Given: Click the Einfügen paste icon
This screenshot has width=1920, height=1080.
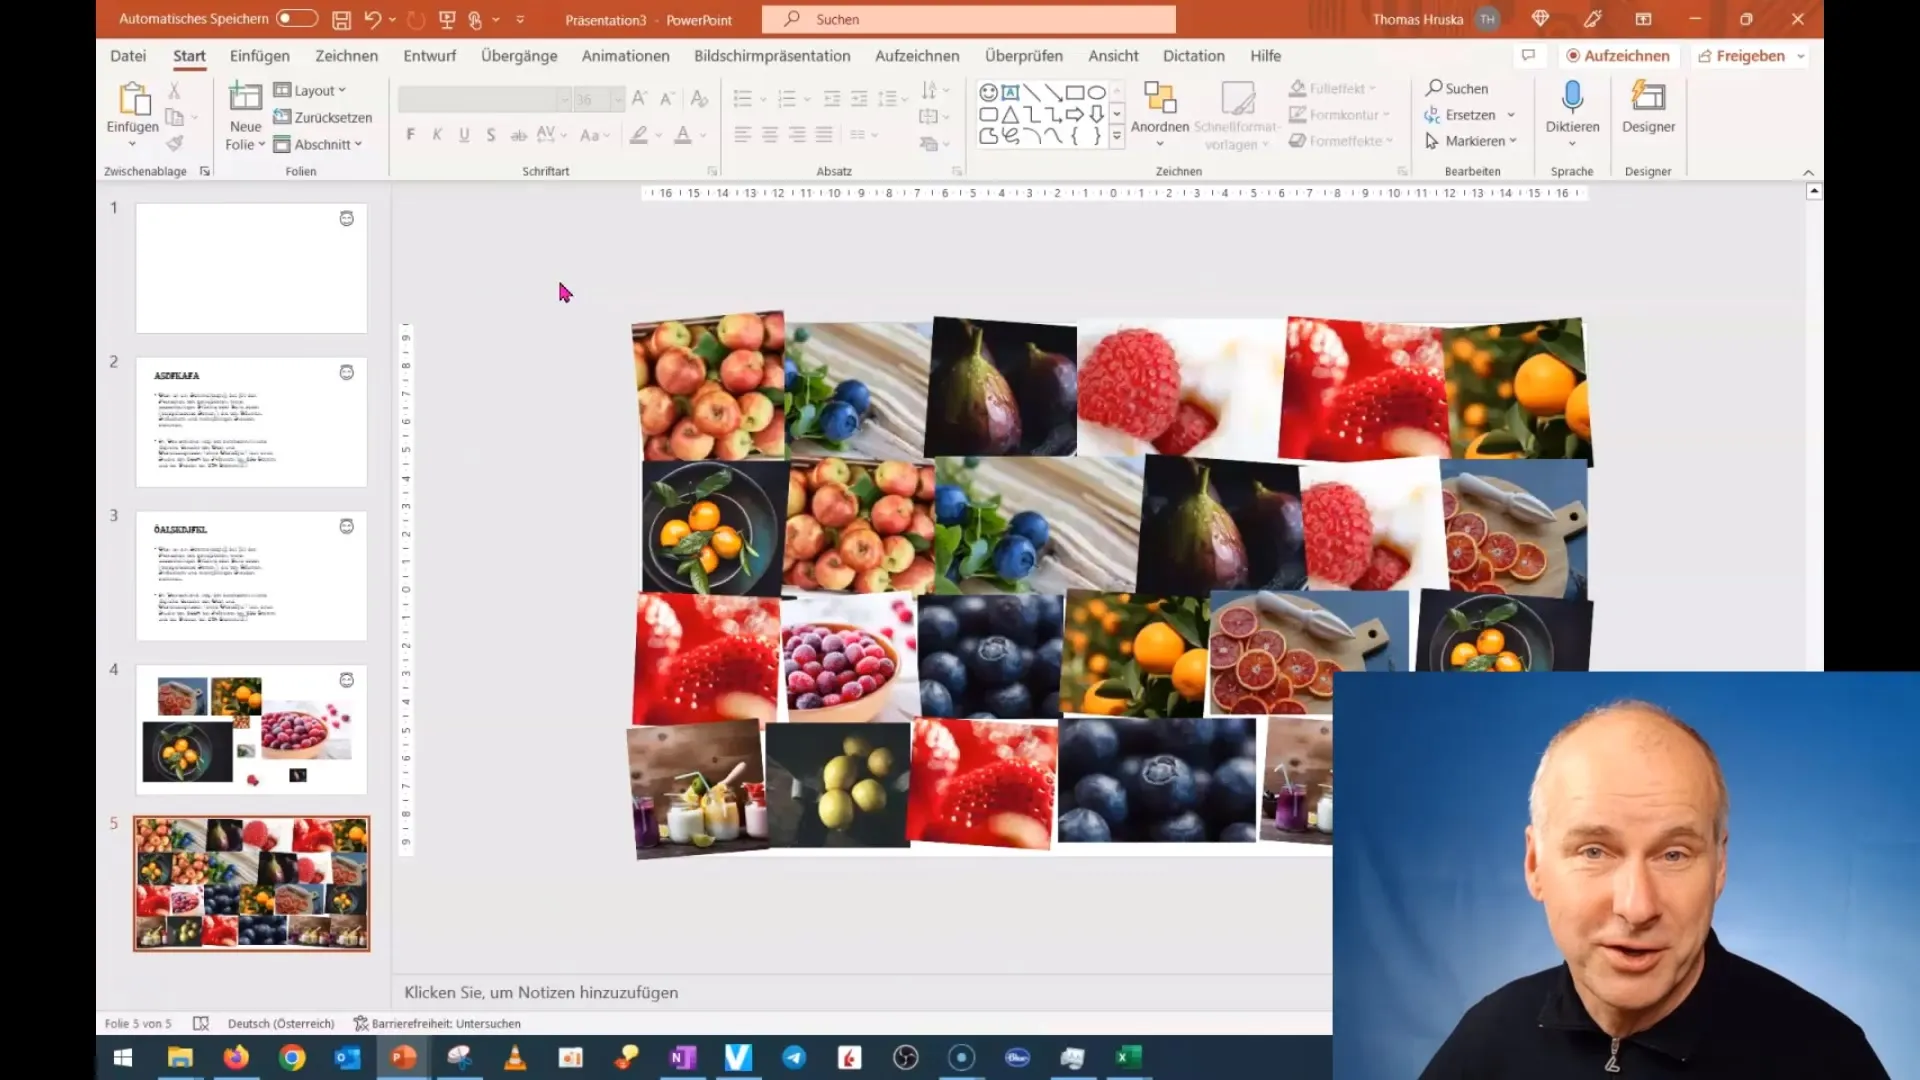Looking at the screenshot, I should pos(133,100).
